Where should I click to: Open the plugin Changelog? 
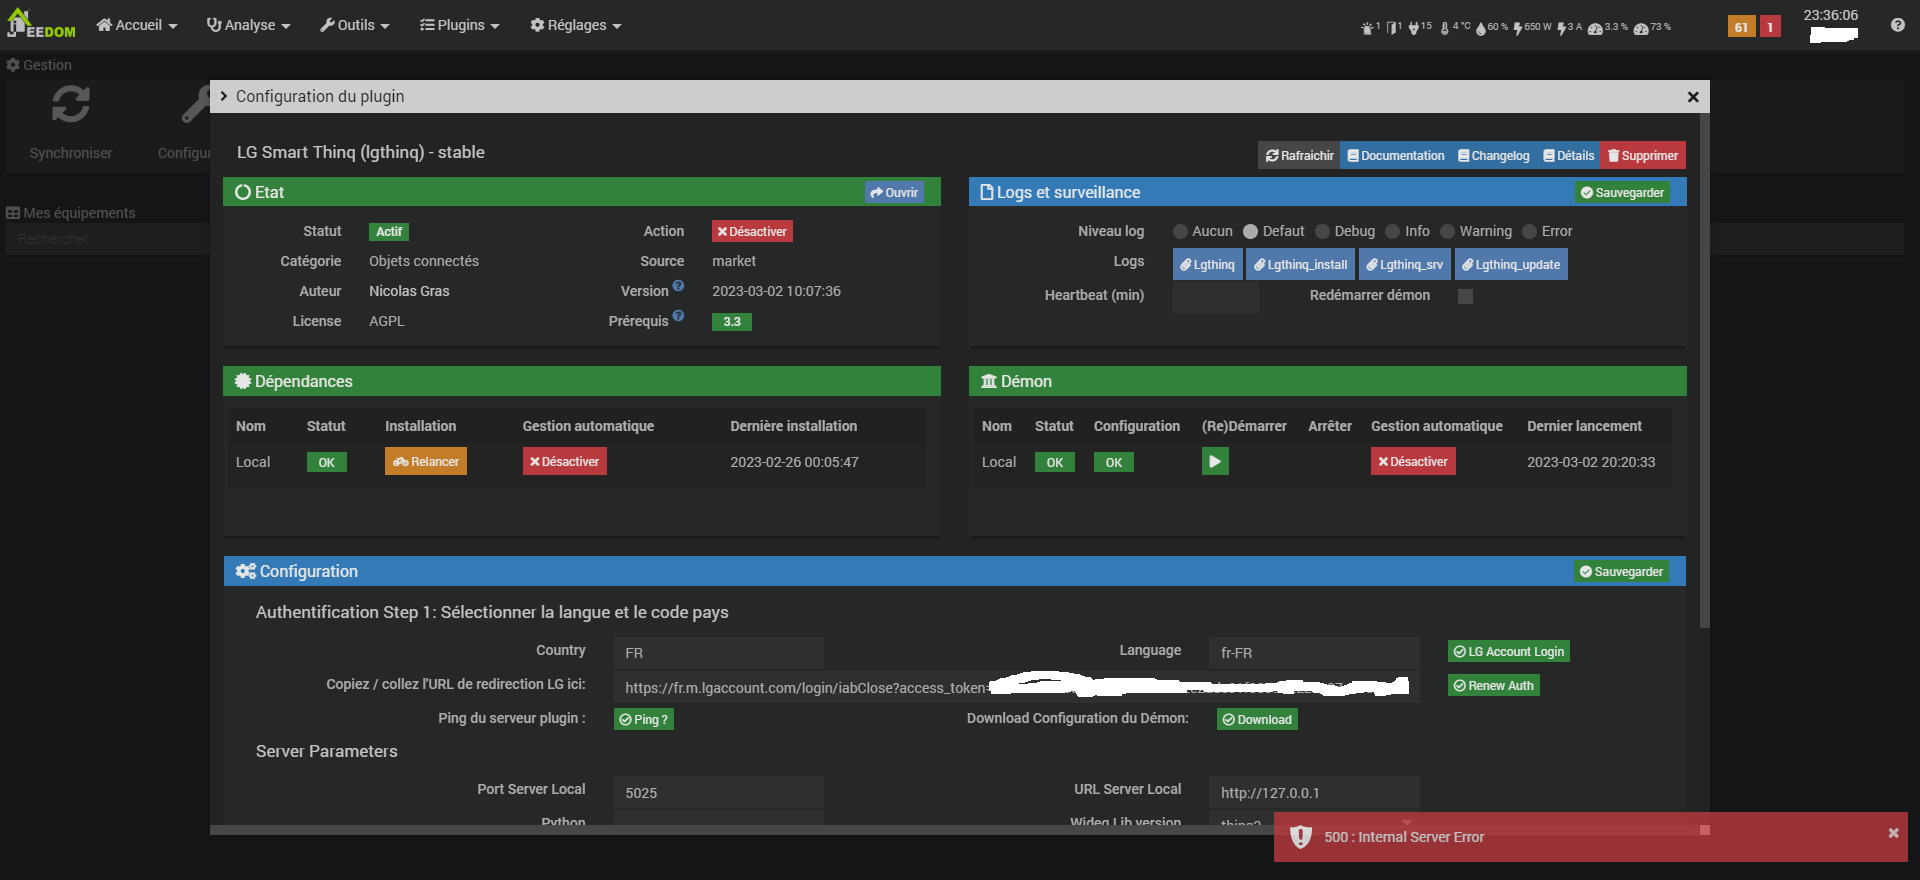pos(1493,155)
